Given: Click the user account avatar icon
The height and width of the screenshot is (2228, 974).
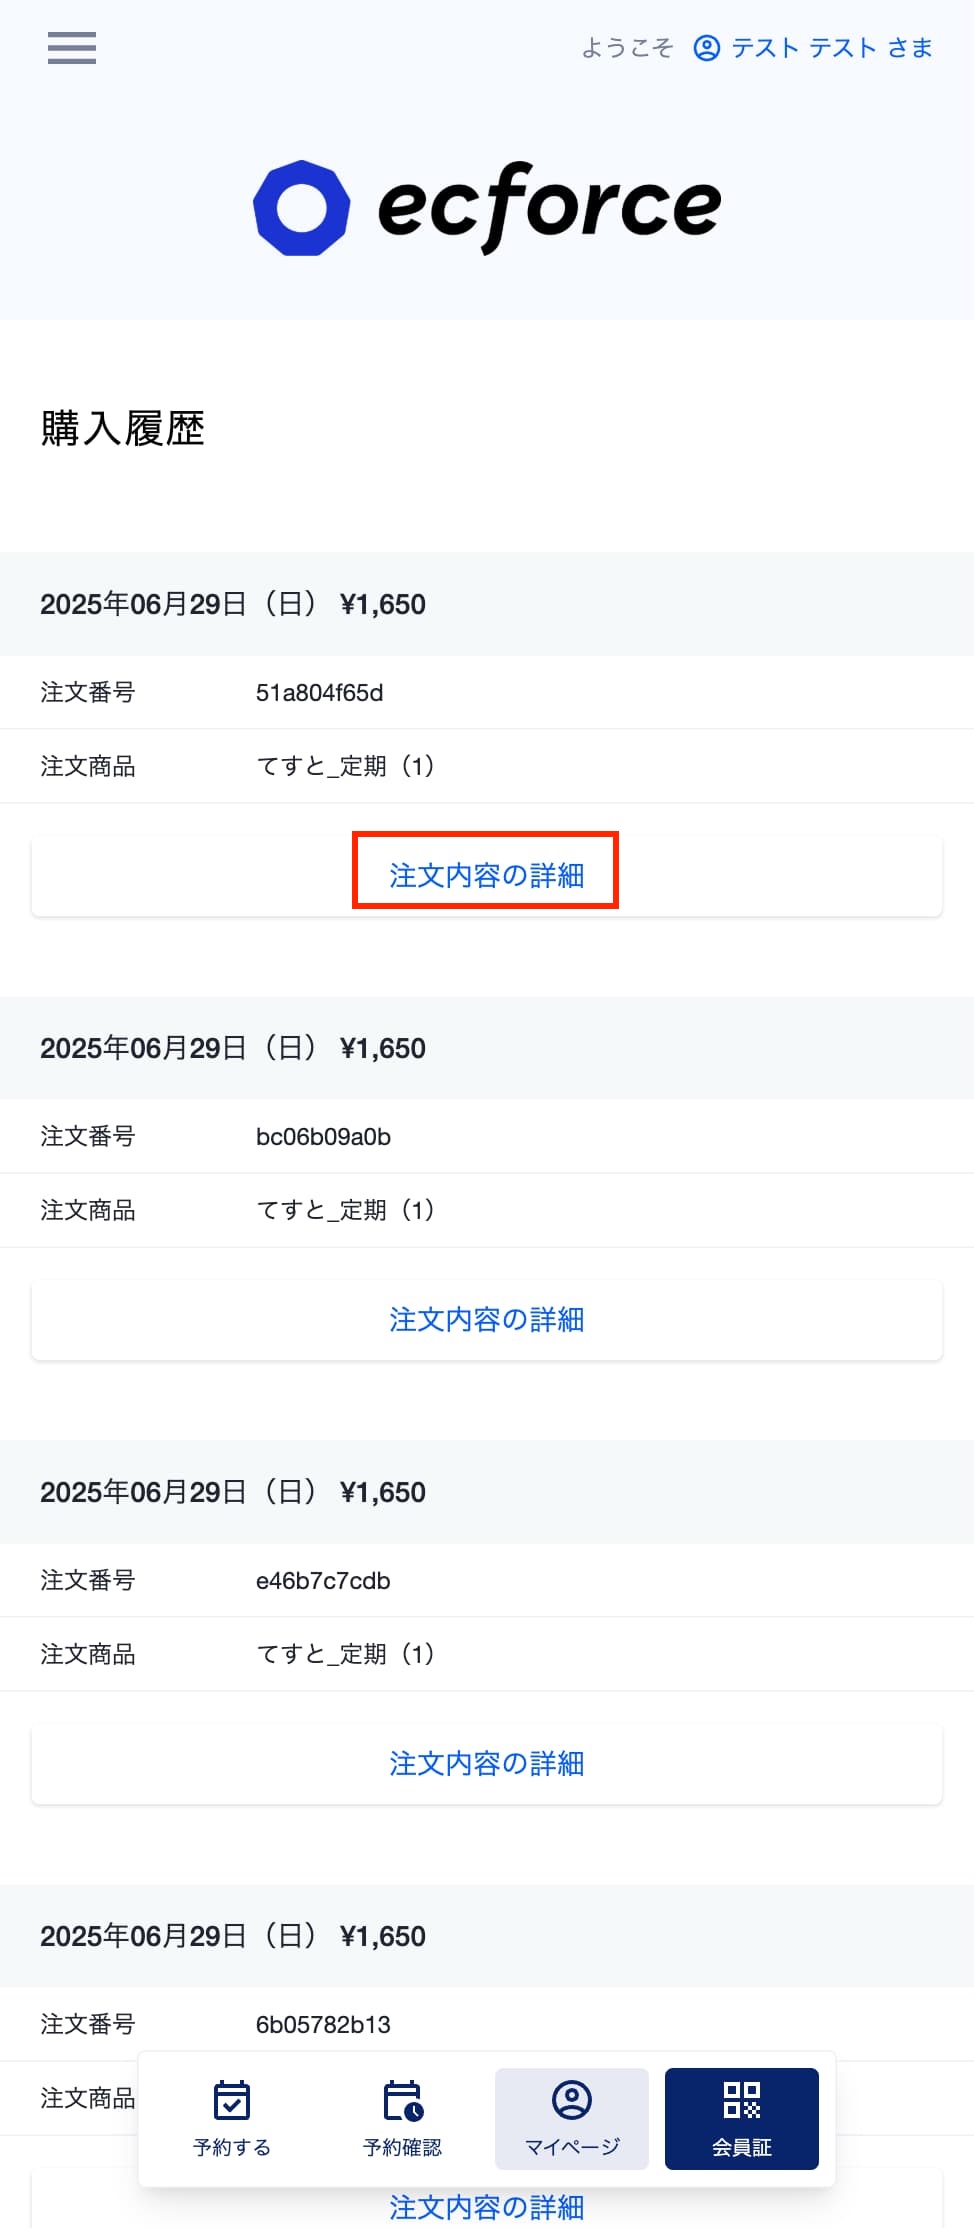Looking at the screenshot, I should point(707,48).
